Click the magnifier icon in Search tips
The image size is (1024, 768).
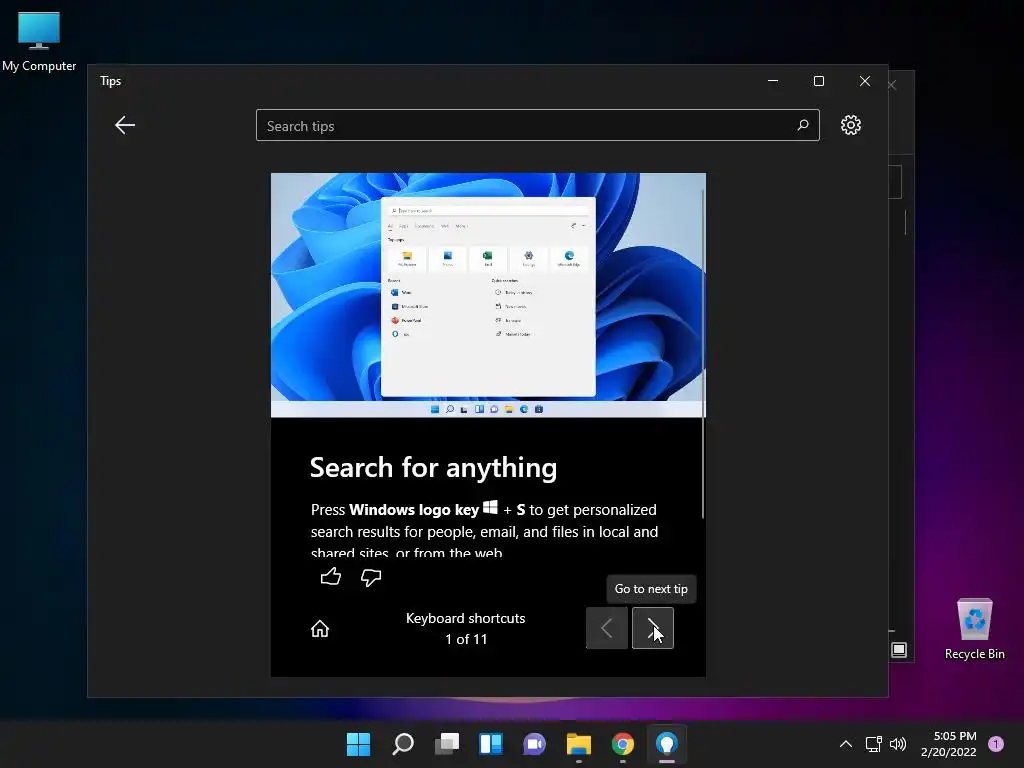coord(803,125)
